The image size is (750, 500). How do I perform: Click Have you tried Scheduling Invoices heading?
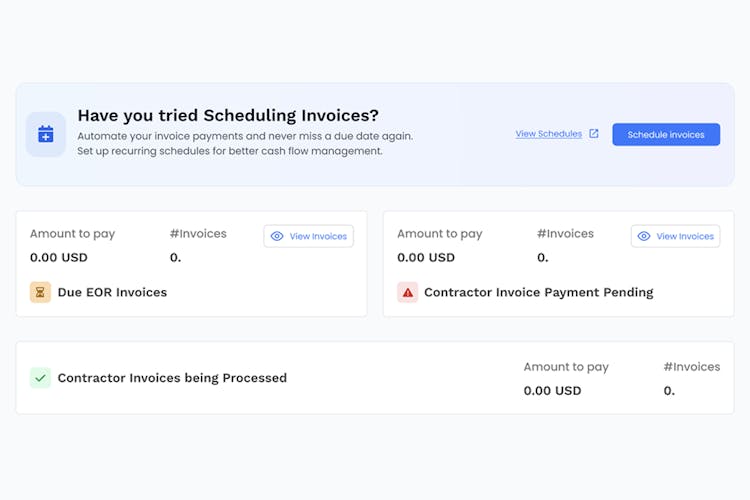pos(228,115)
